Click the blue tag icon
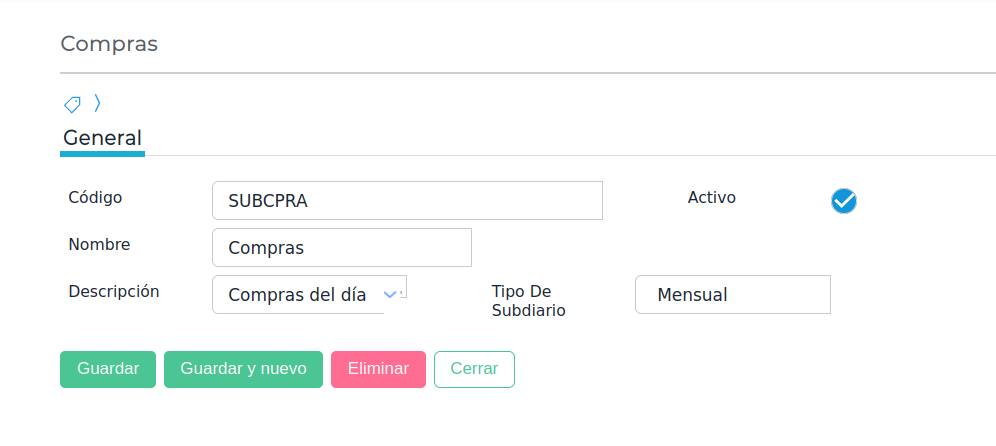This screenshot has height=446, width=996. 72,103
